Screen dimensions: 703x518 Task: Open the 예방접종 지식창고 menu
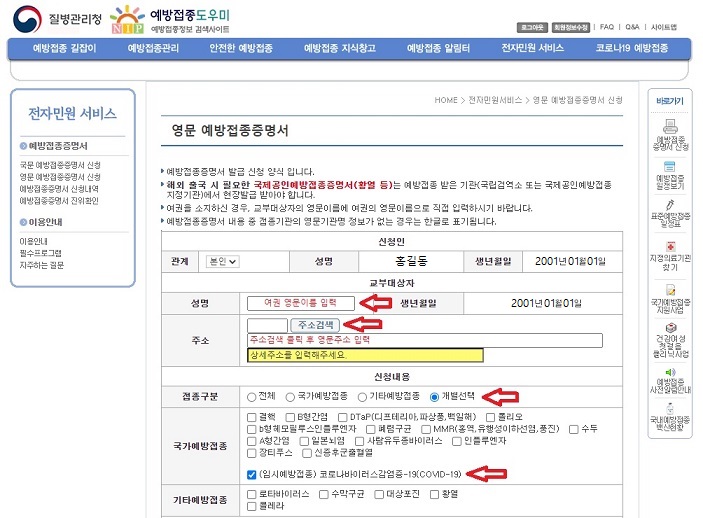(x=339, y=48)
